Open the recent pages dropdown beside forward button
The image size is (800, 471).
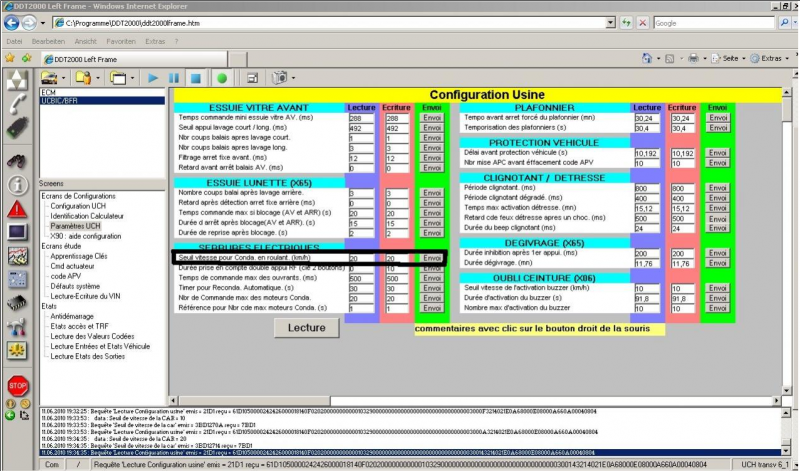[43, 23]
